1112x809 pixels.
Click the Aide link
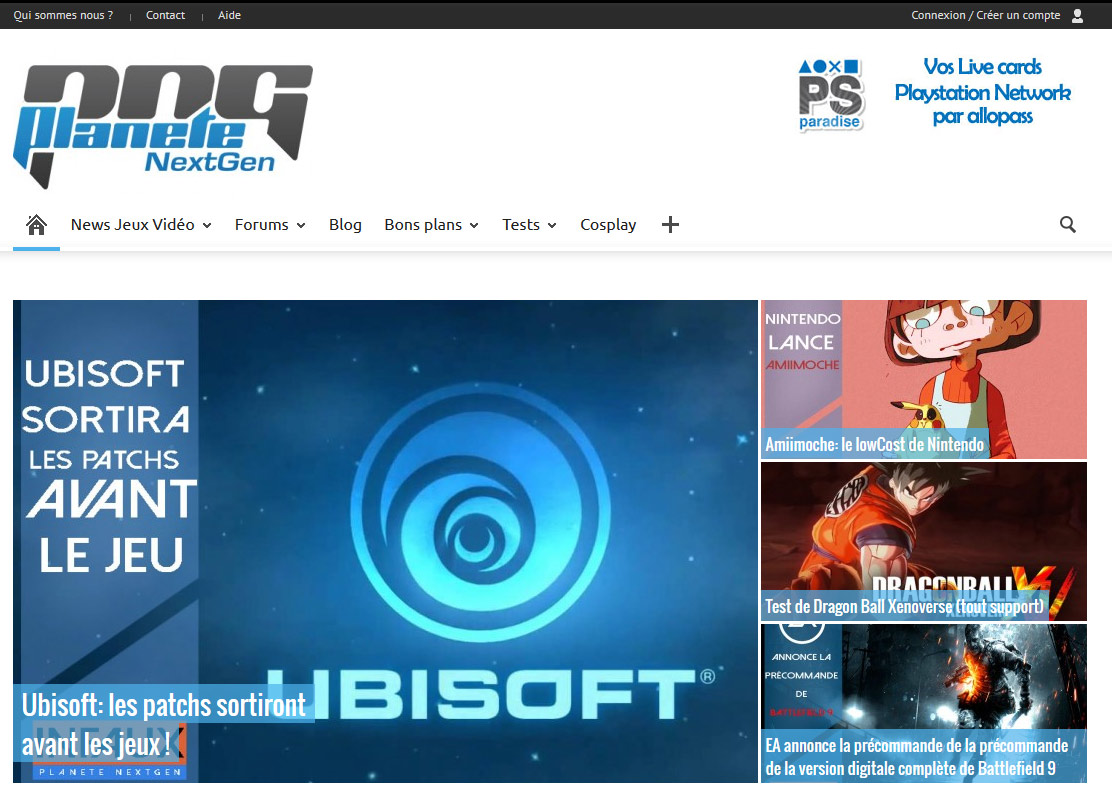(x=229, y=15)
